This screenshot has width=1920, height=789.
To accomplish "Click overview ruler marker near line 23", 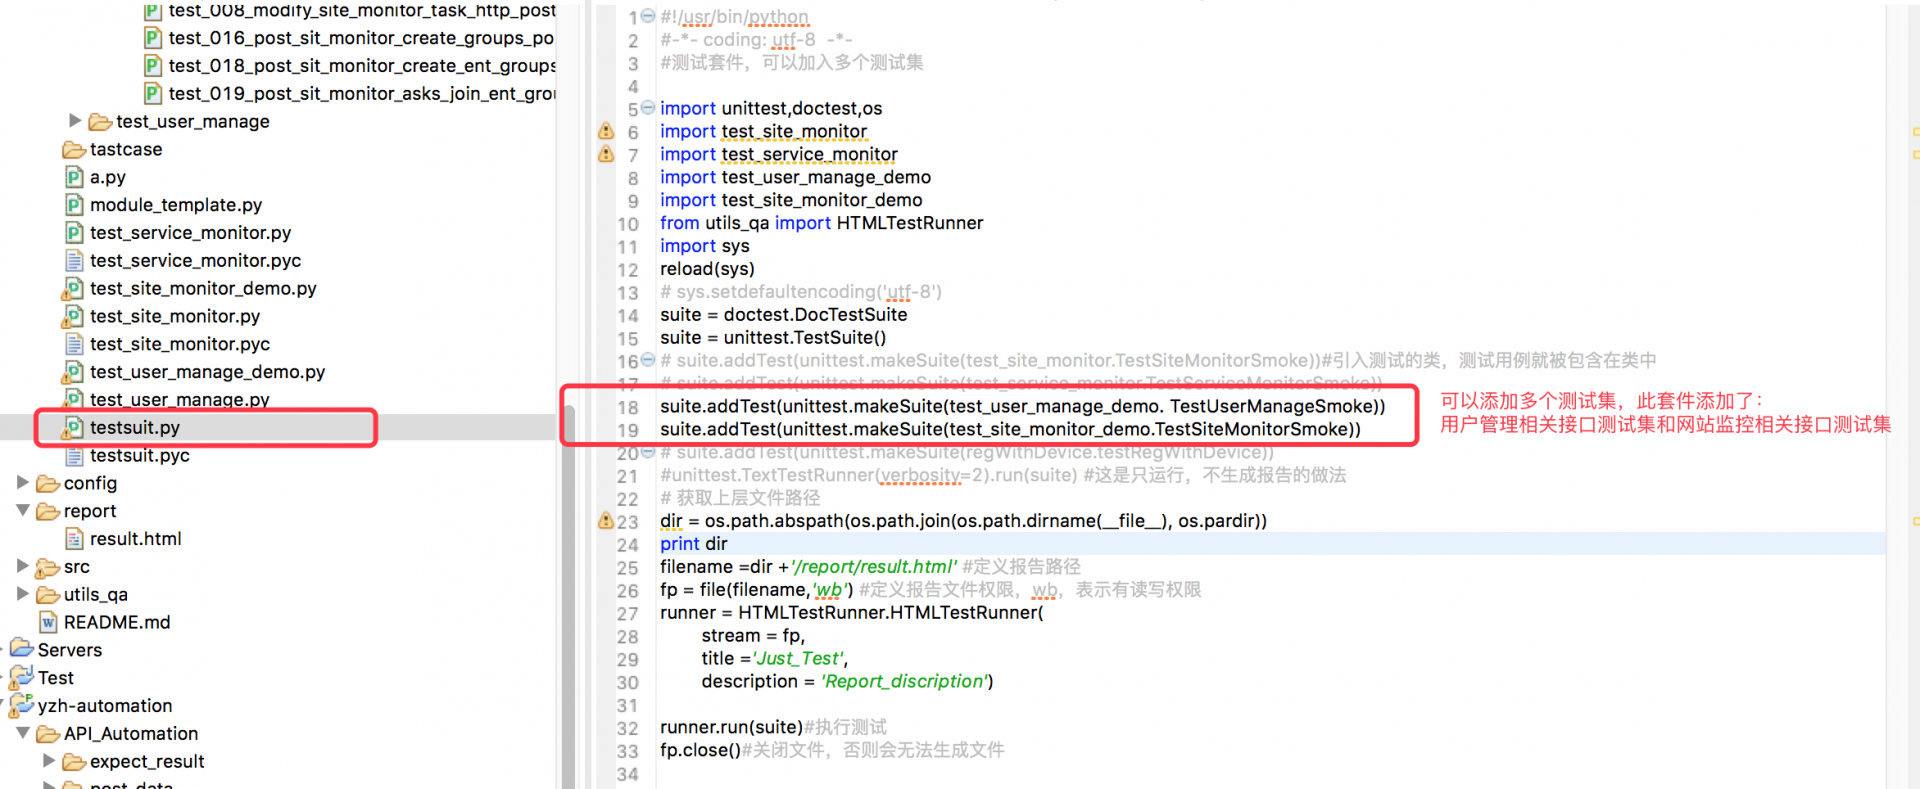I will 1915,521.
